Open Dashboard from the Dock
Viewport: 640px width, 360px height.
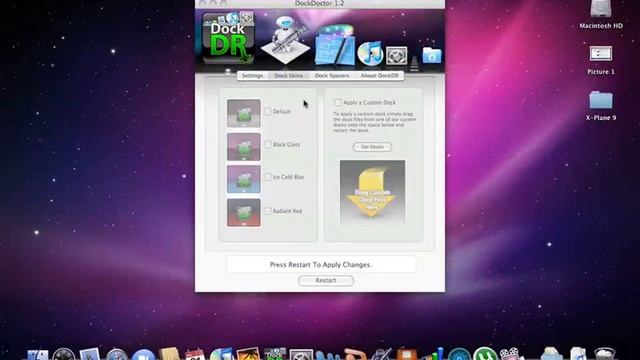(x=64, y=354)
